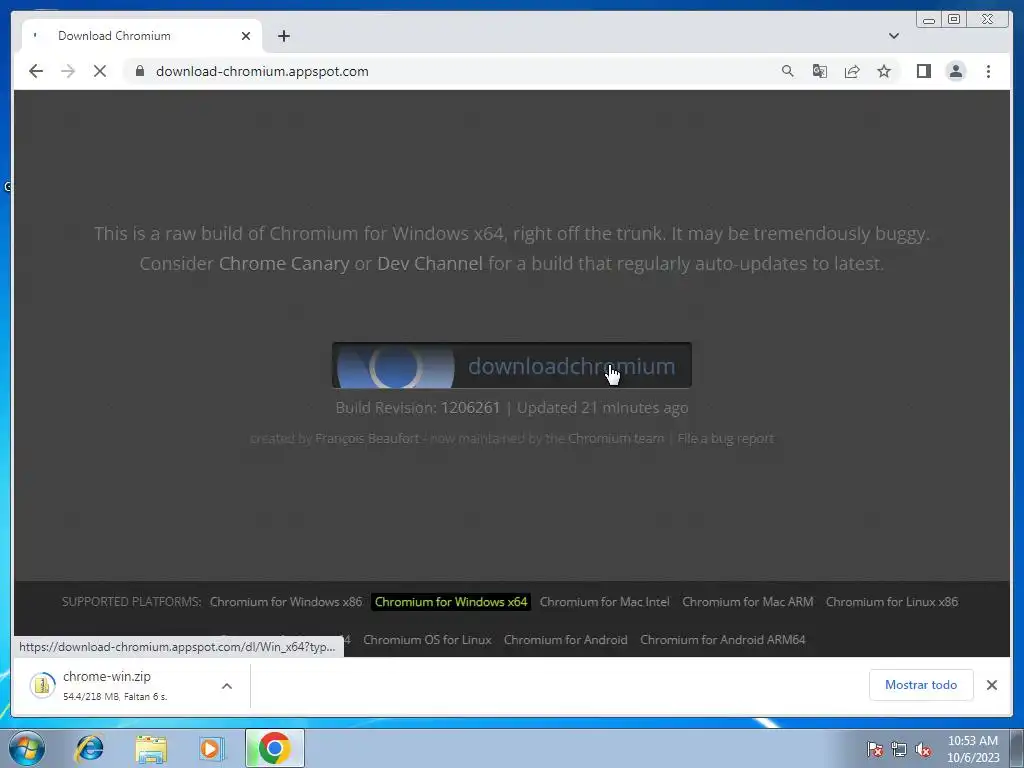This screenshot has width=1024, height=768.
Task: Open the Chromium team link
Action: [616, 438]
